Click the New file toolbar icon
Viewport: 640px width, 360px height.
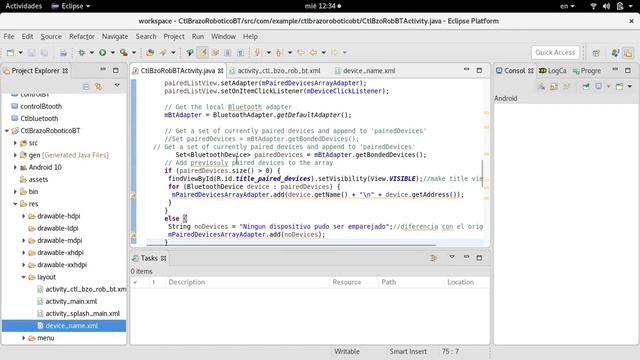click(x=11, y=53)
